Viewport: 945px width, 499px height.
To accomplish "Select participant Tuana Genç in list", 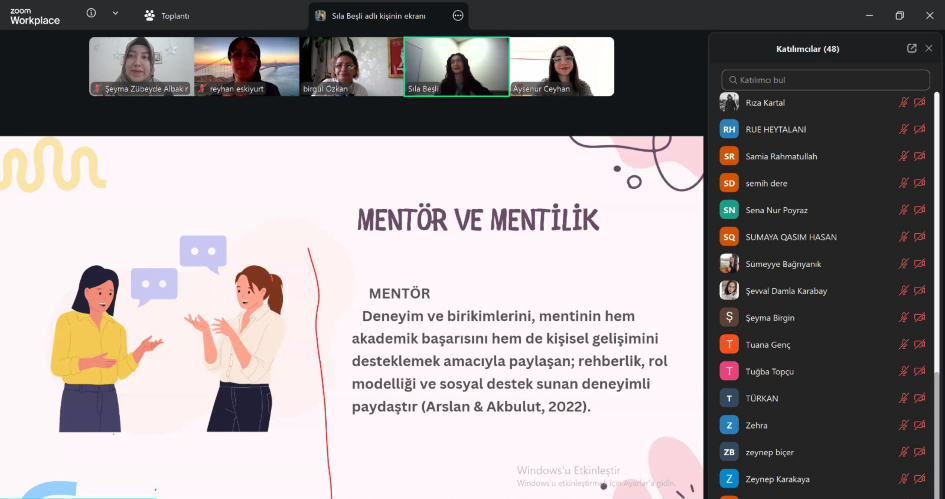I will click(x=823, y=344).
